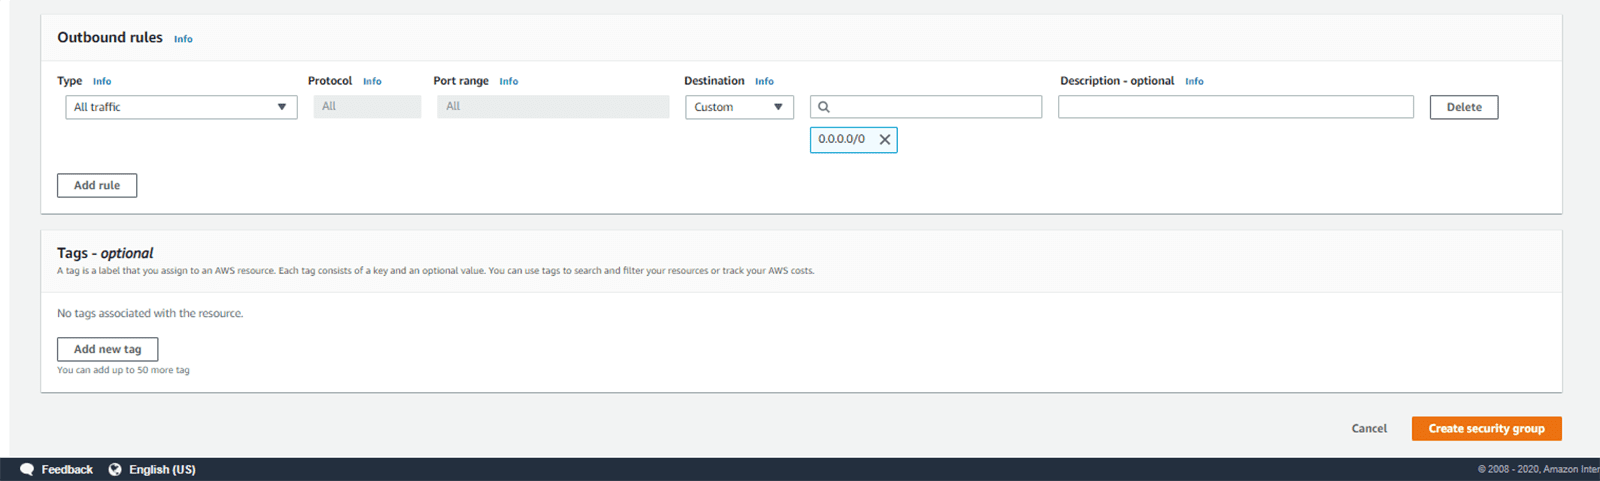The image size is (1600, 481).
Task: Open the Feedback speech bubble icon
Action: (27, 469)
